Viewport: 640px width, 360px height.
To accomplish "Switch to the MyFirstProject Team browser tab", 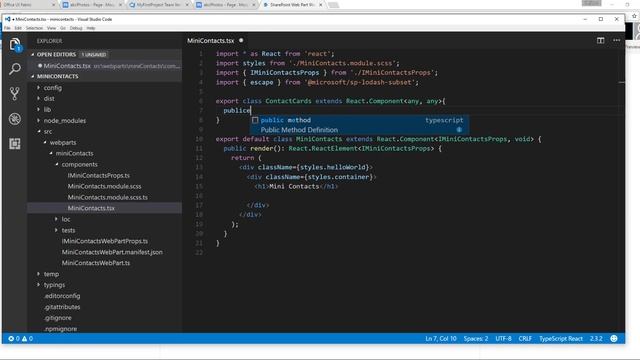I will tap(159, 4).
